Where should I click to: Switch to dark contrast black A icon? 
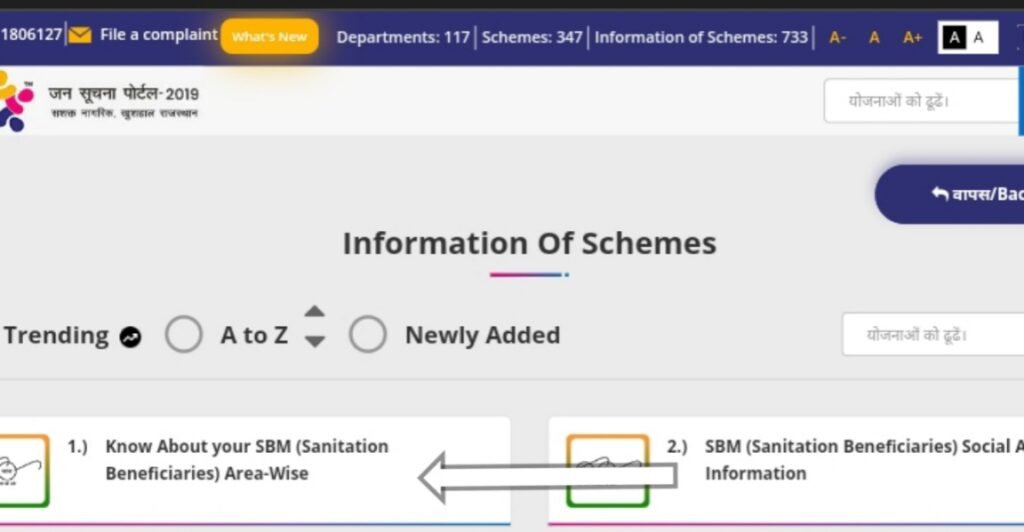tap(953, 37)
